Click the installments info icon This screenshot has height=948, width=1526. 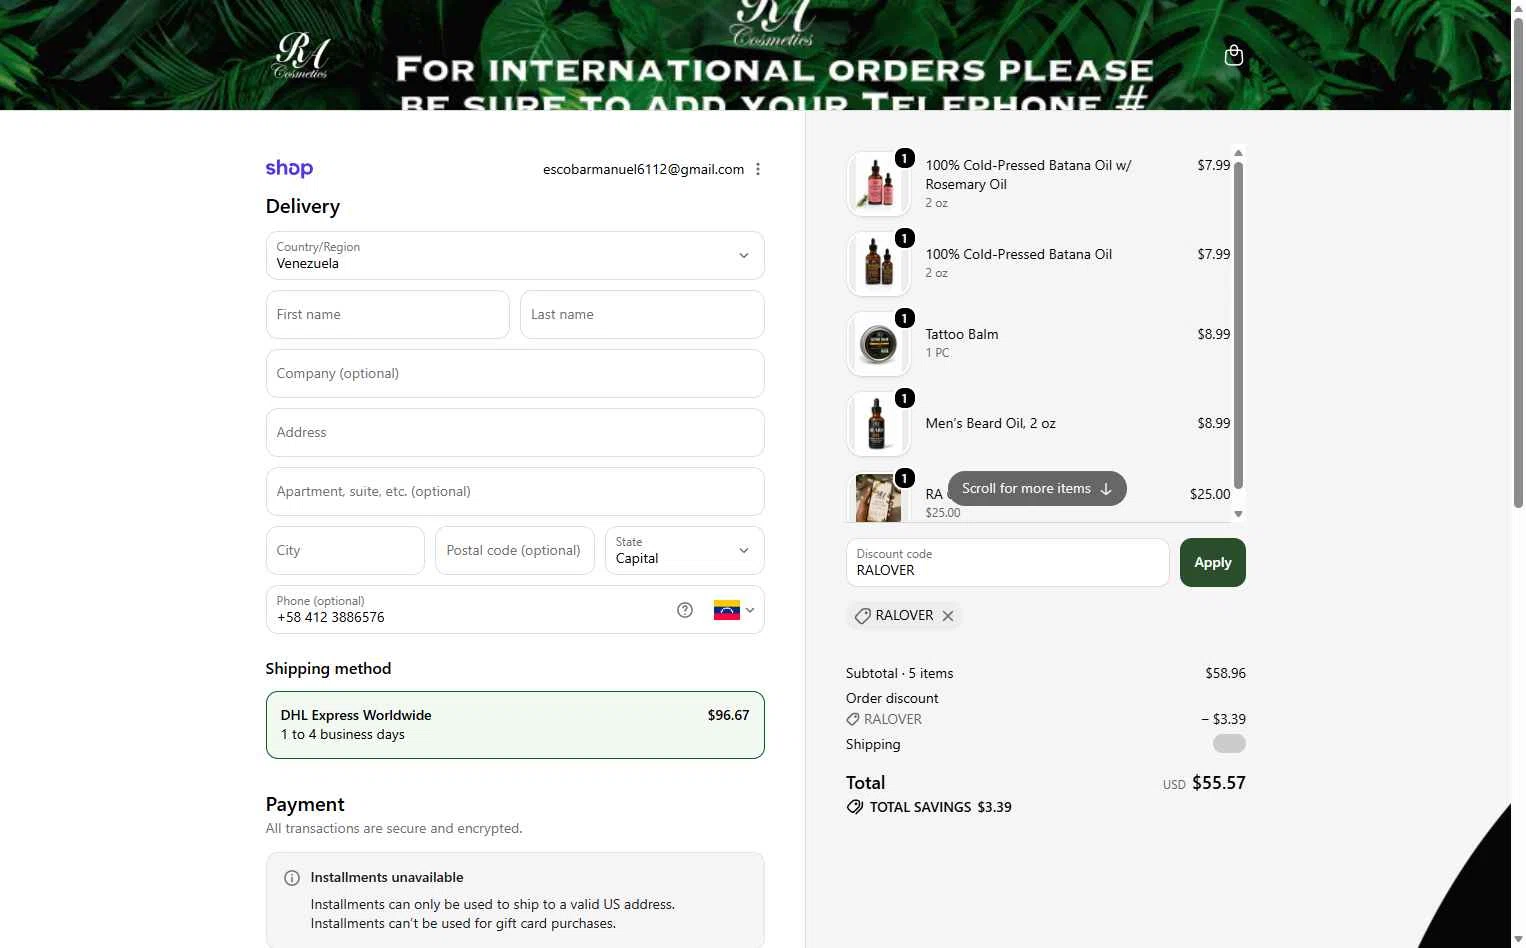(292, 878)
